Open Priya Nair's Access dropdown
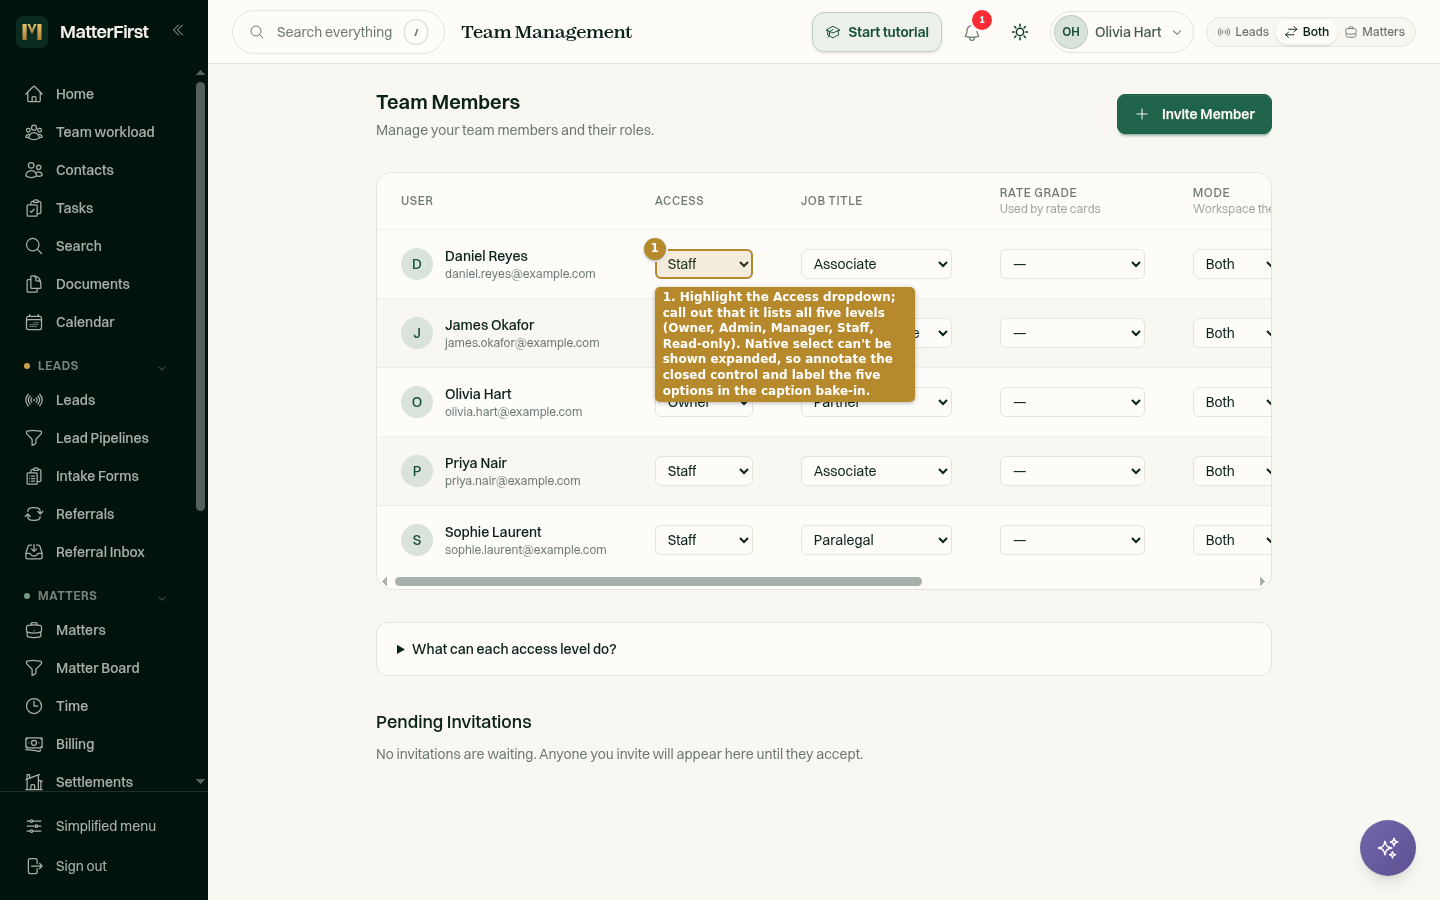The image size is (1440, 900). pyautogui.click(x=704, y=471)
